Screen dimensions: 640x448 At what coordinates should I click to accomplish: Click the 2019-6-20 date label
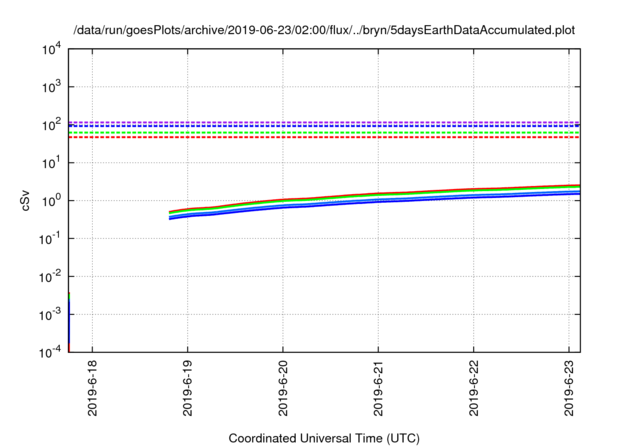tap(283, 388)
